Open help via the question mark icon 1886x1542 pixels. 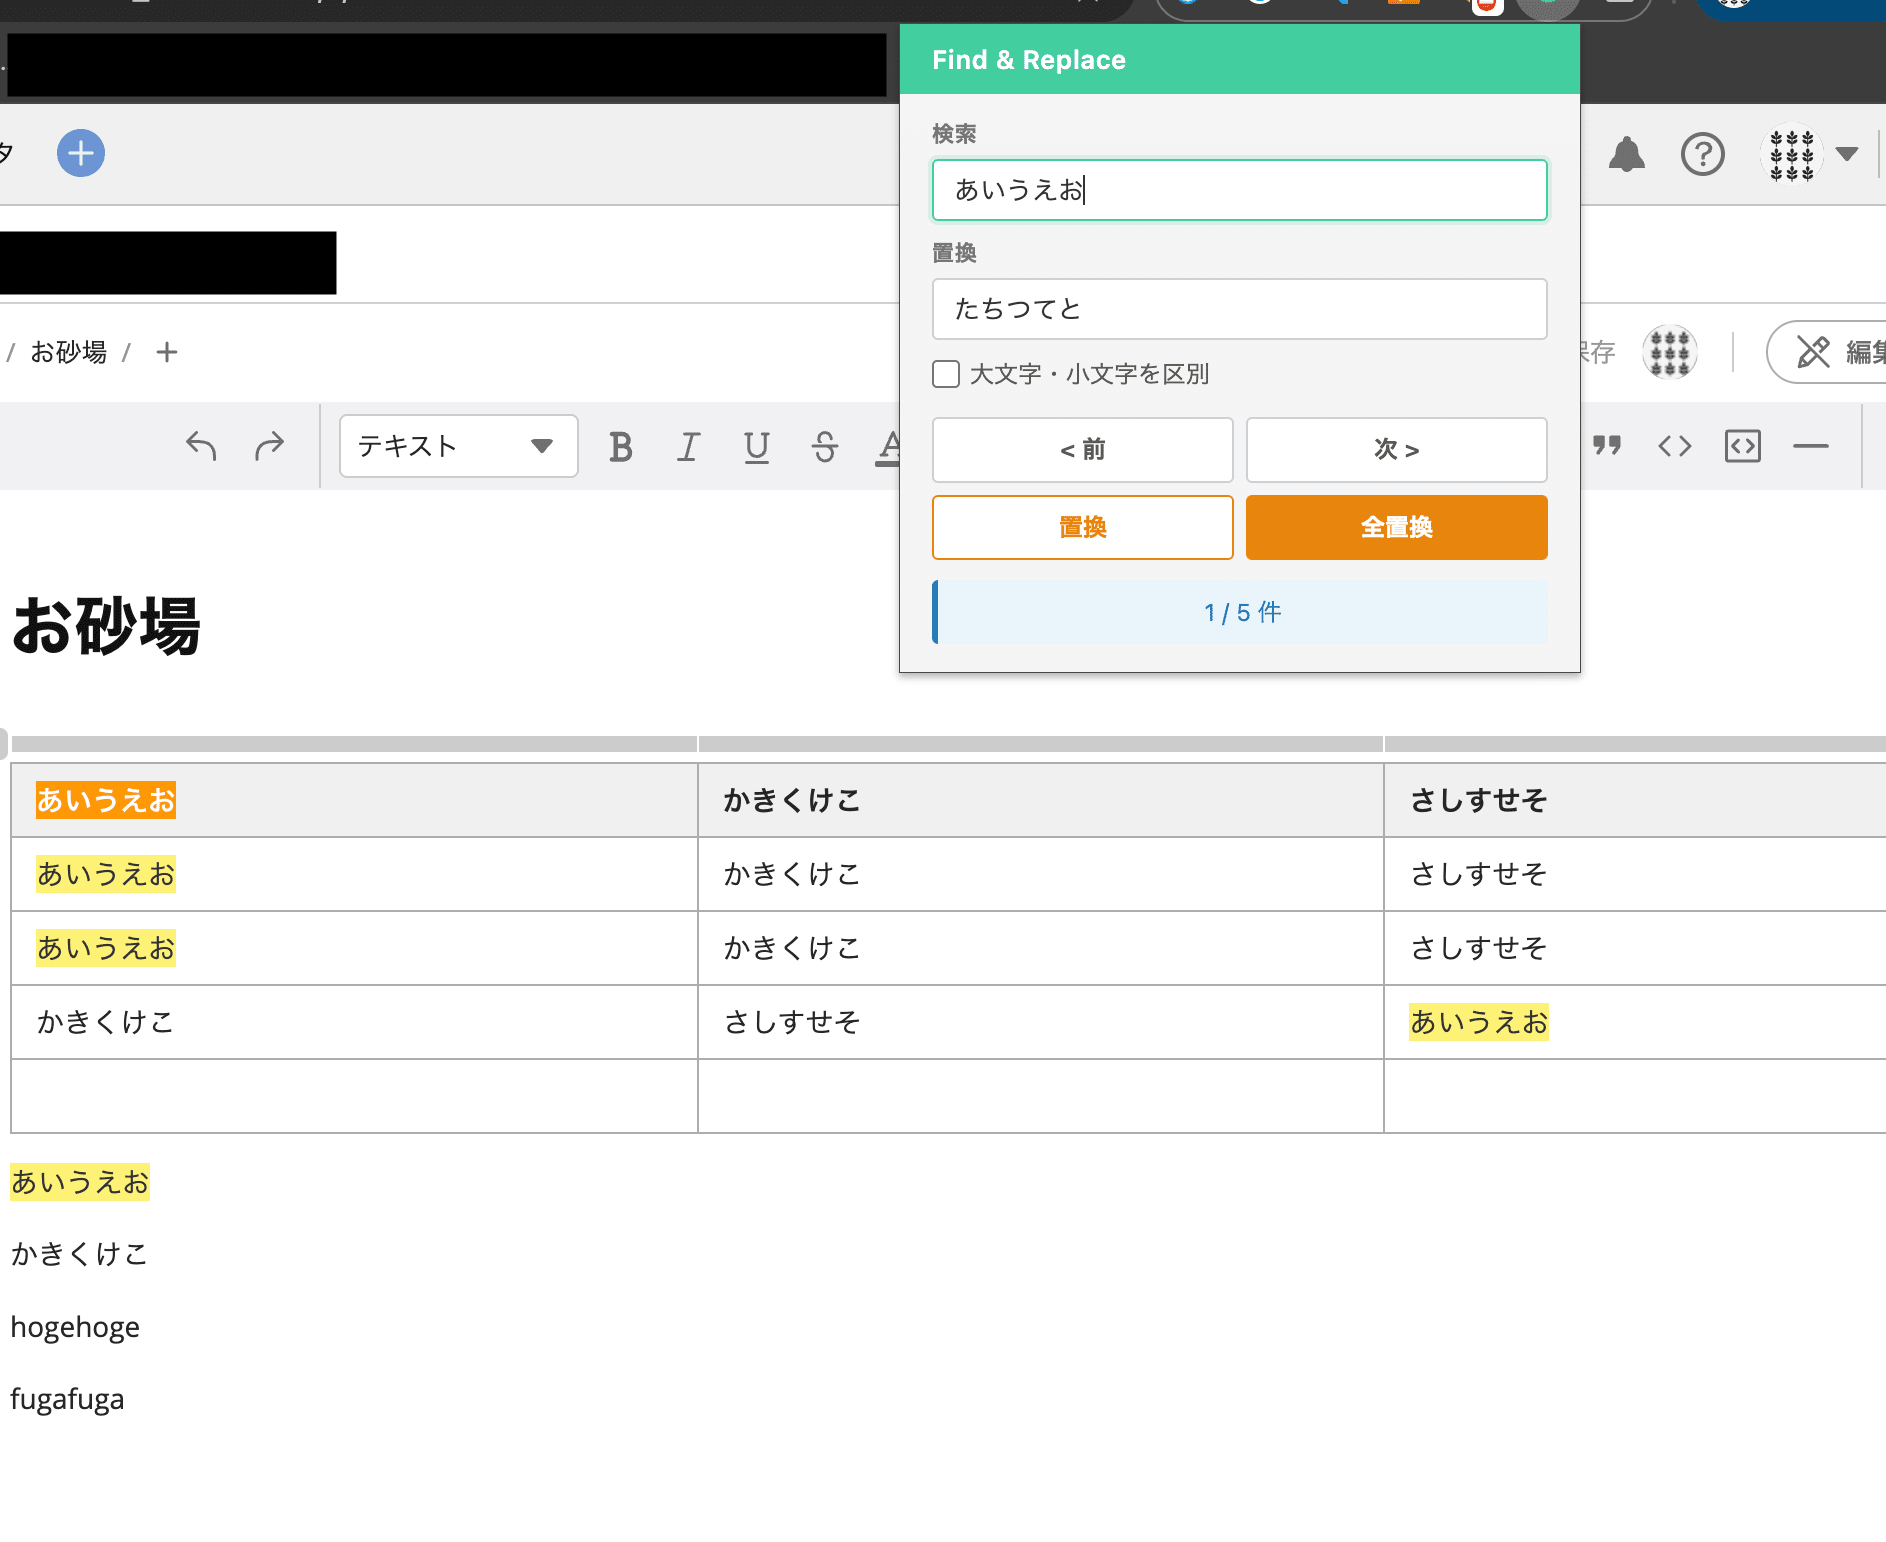pos(1703,153)
